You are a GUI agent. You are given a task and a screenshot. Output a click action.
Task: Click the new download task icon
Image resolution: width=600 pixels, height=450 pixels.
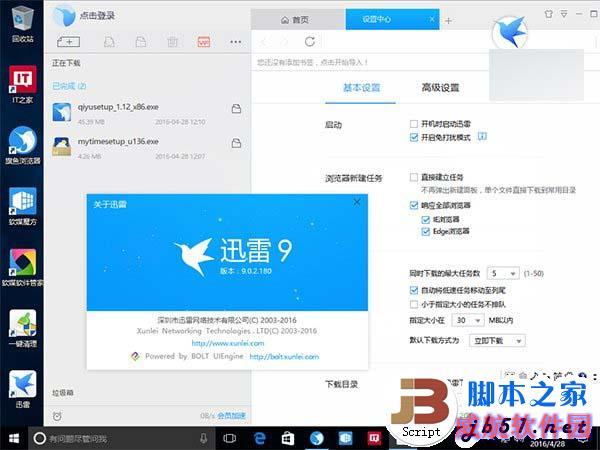pos(68,42)
